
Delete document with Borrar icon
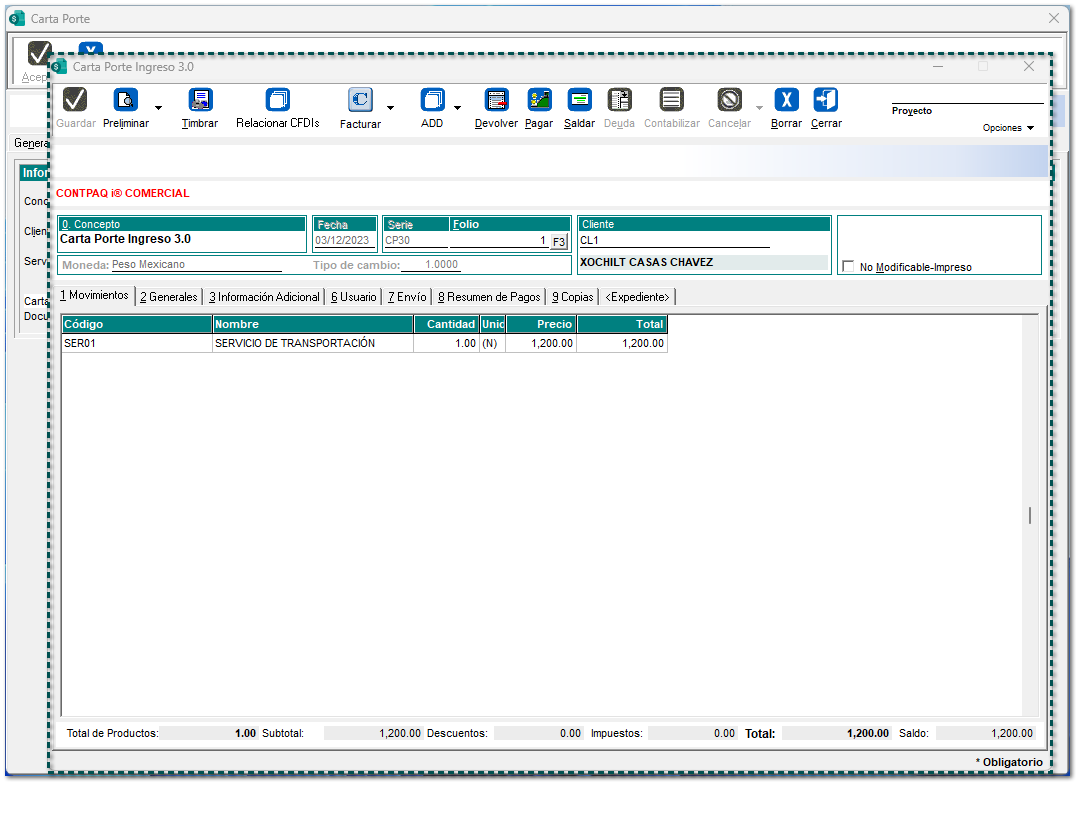click(x=786, y=101)
